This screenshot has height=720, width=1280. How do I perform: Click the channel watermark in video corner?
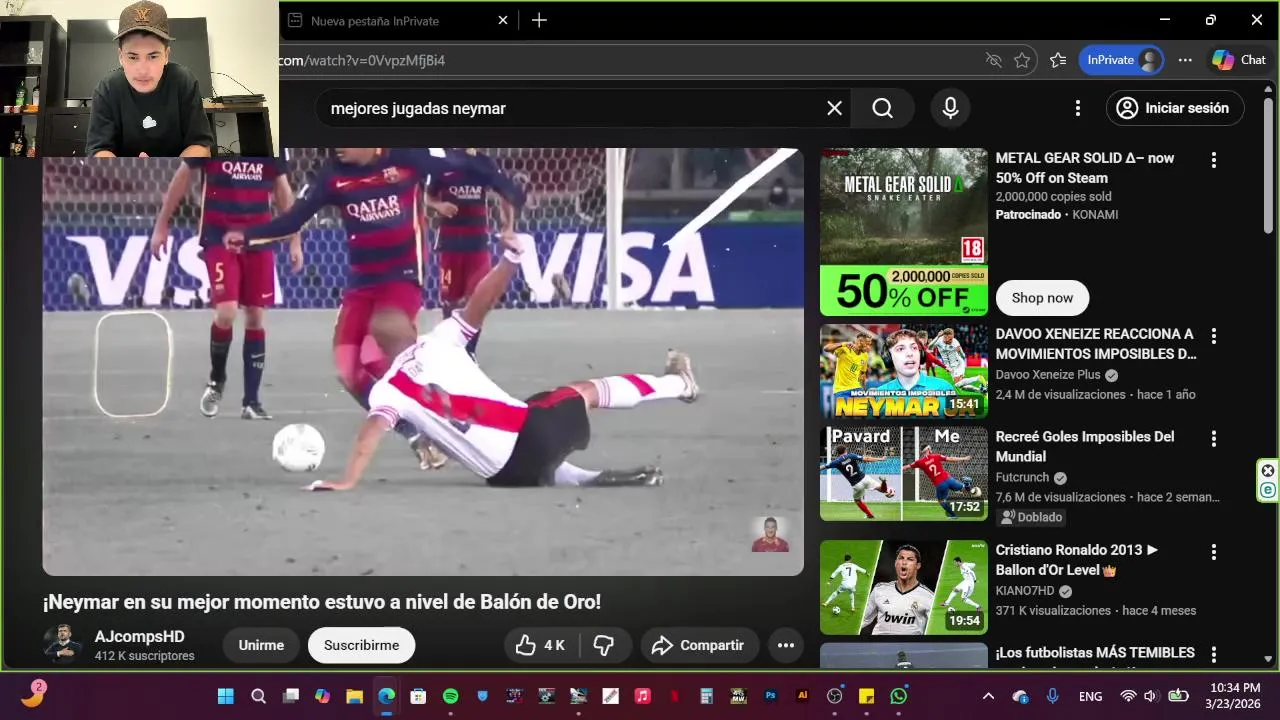coord(770,535)
